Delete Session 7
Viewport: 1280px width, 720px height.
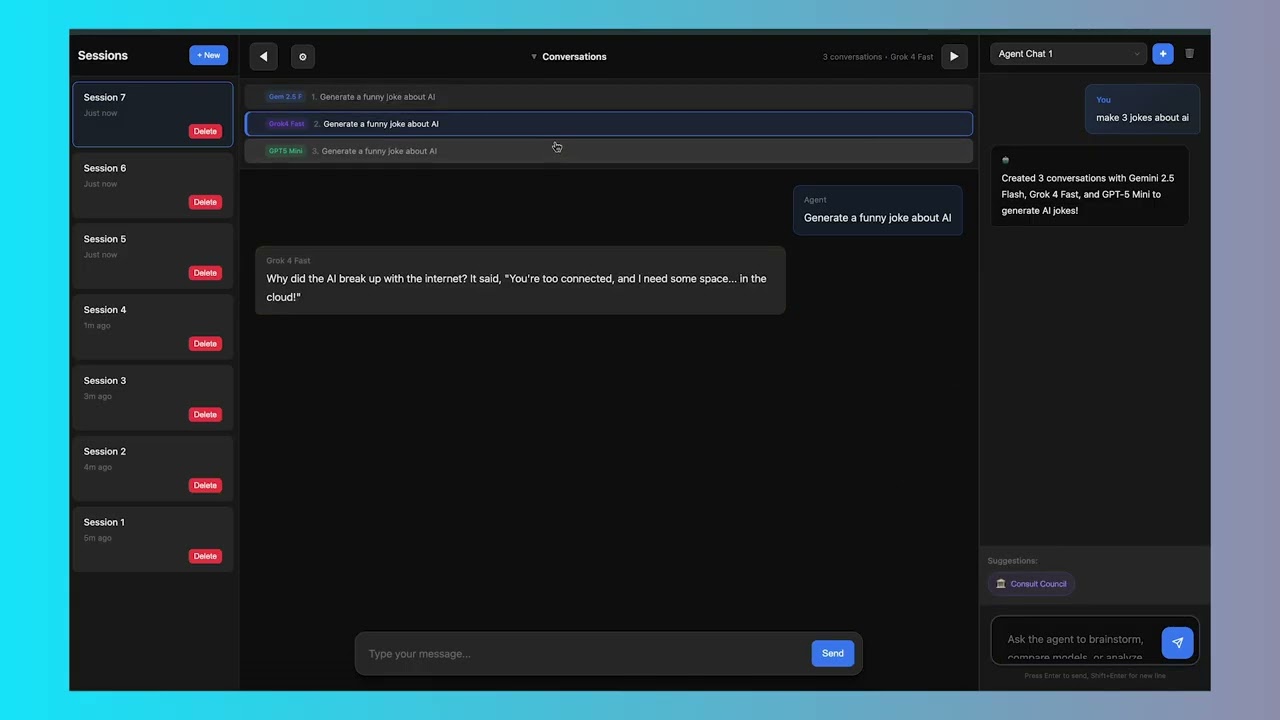pyautogui.click(x=205, y=131)
